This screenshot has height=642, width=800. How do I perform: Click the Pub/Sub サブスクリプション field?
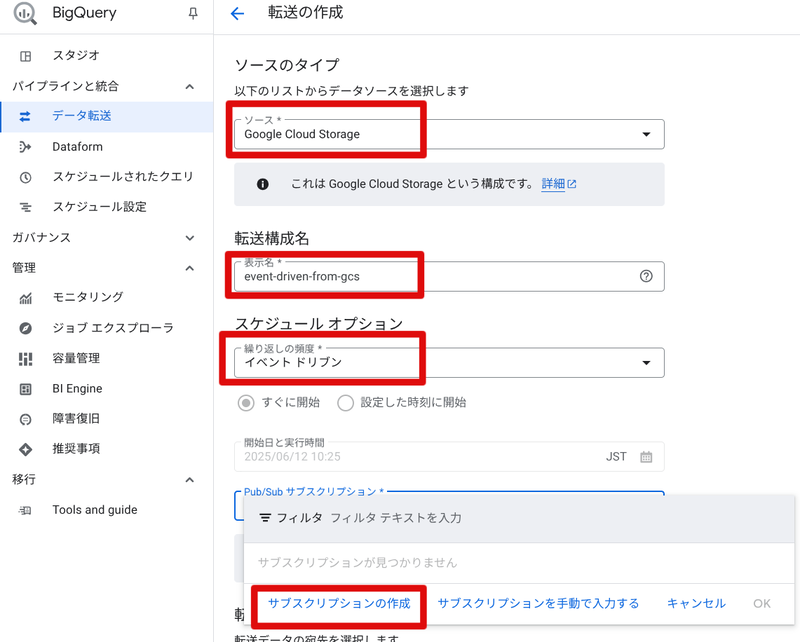coord(449,506)
